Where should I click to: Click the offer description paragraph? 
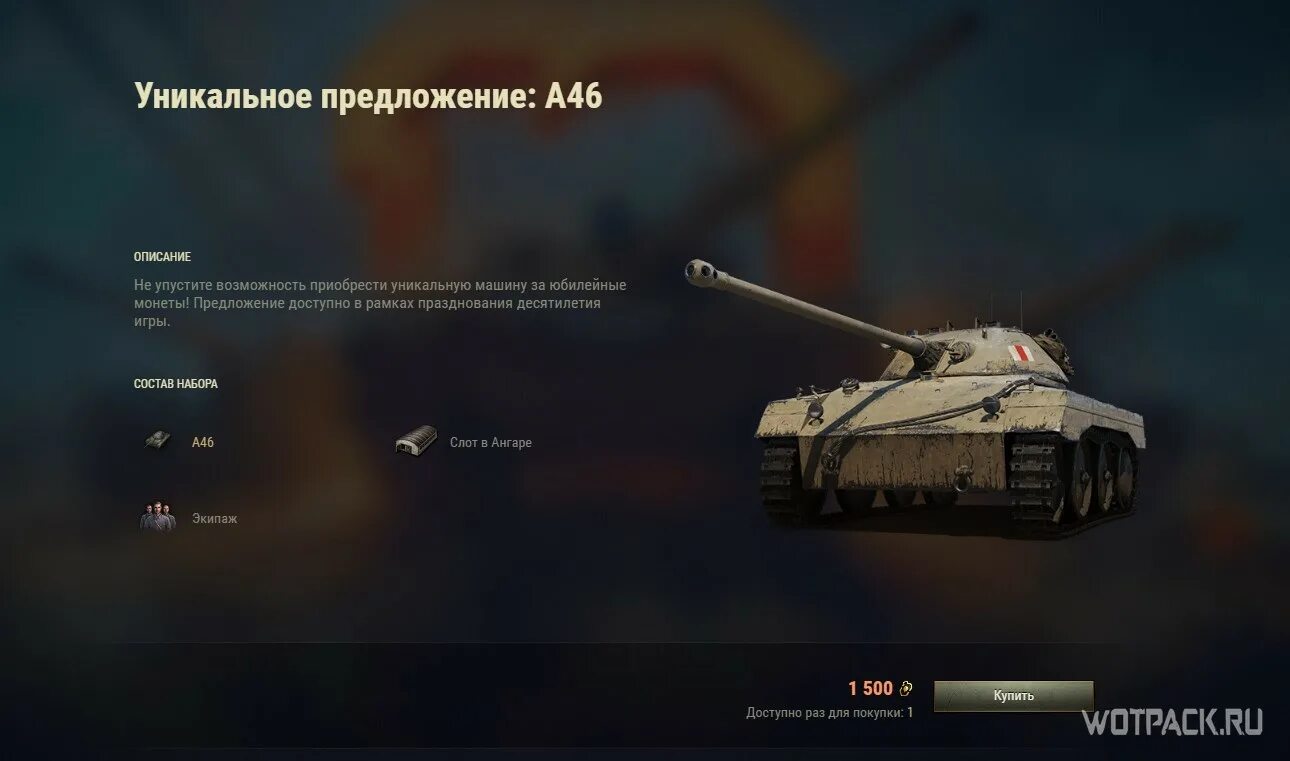pyautogui.click(x=380, y=303)
